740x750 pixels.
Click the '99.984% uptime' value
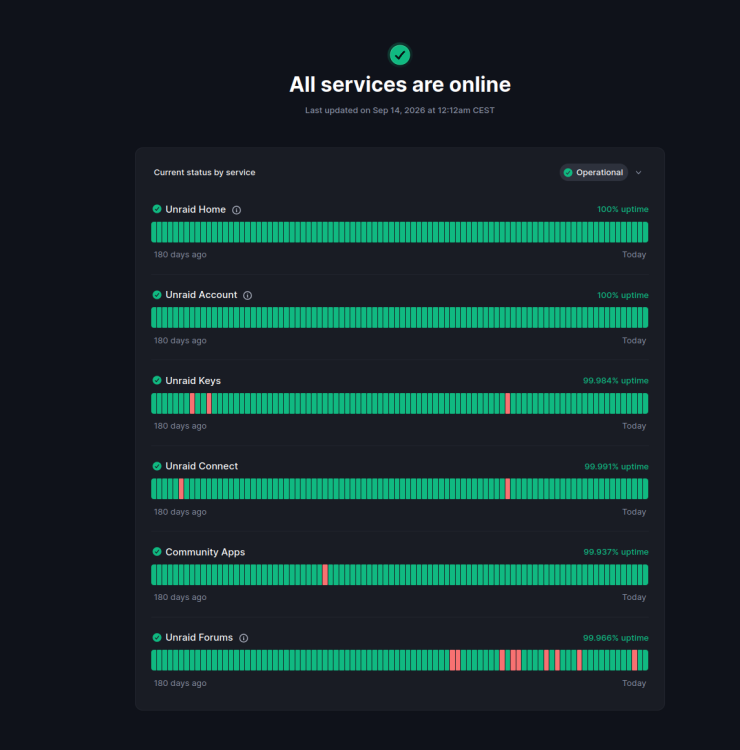coord(616,381)
